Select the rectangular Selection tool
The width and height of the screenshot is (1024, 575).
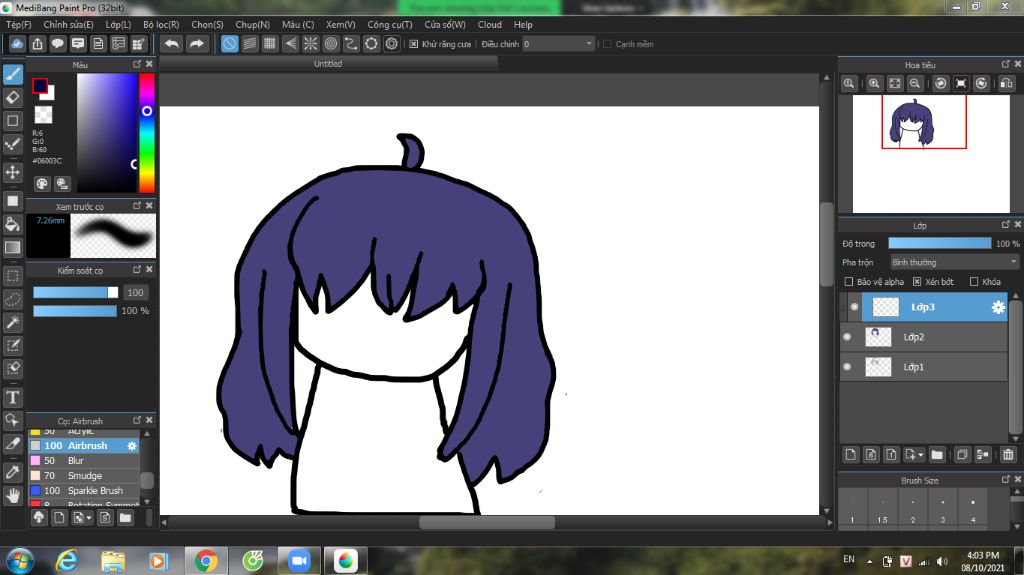tap(13, 276)
